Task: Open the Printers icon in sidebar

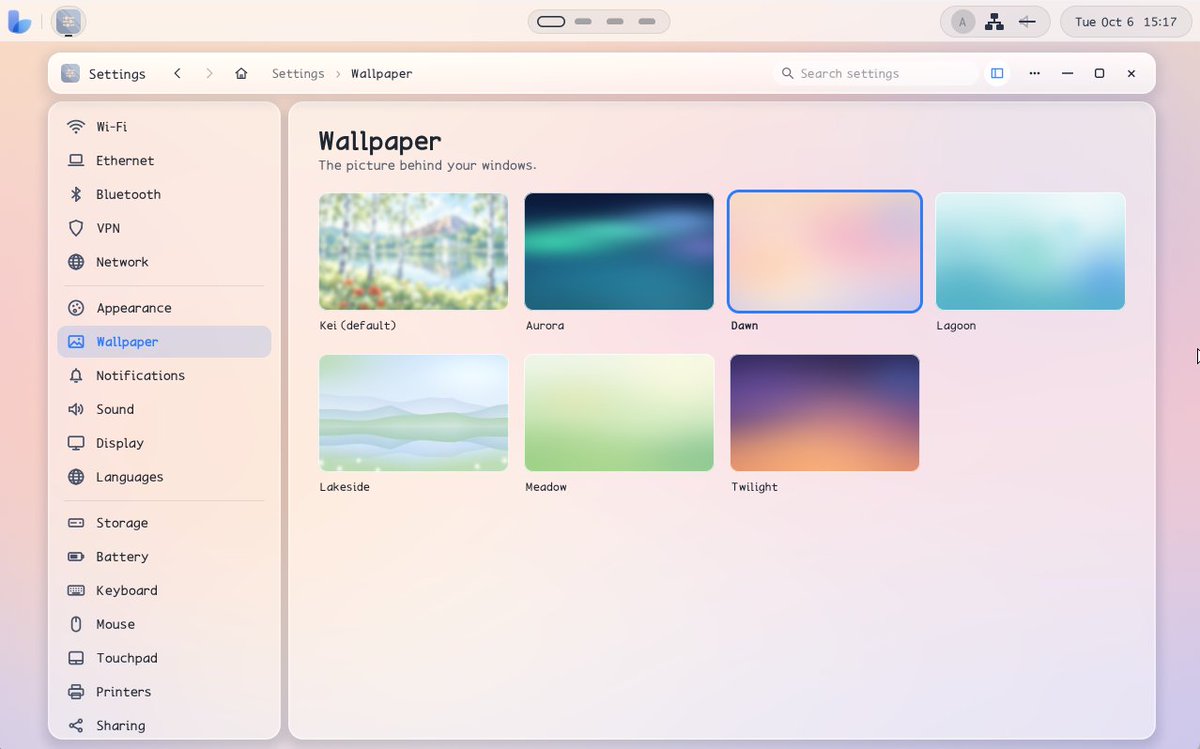Action: tap(76, 692)
